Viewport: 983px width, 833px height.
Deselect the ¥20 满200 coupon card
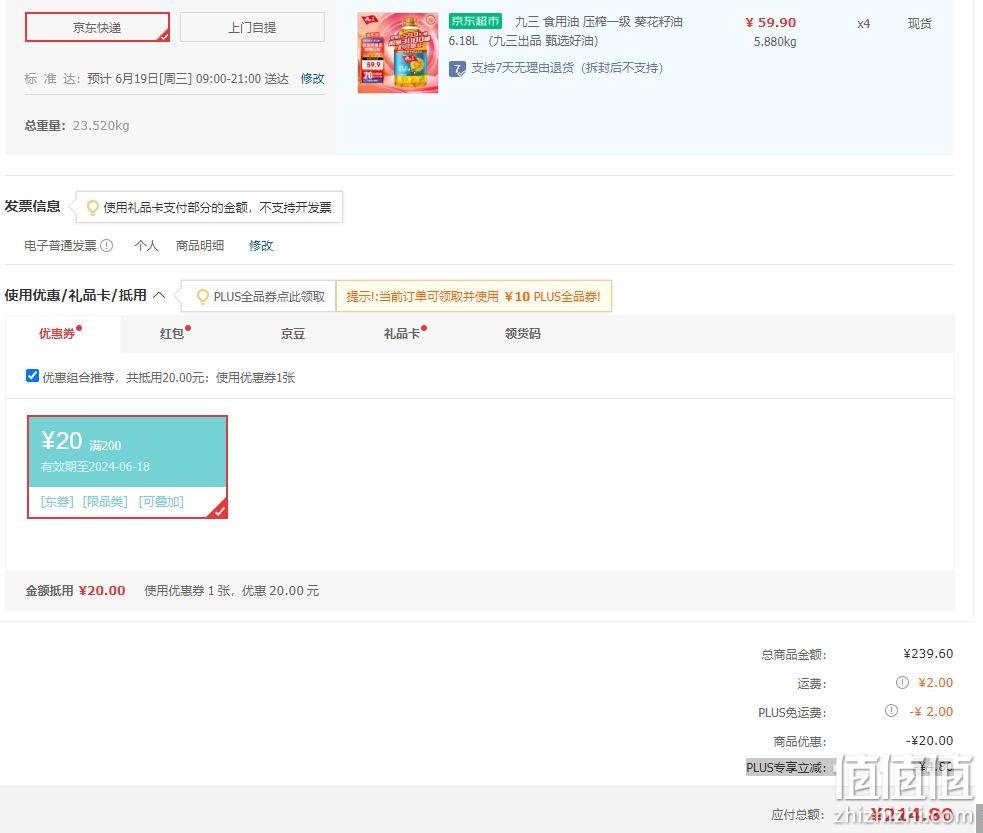(x=127, y=467)
